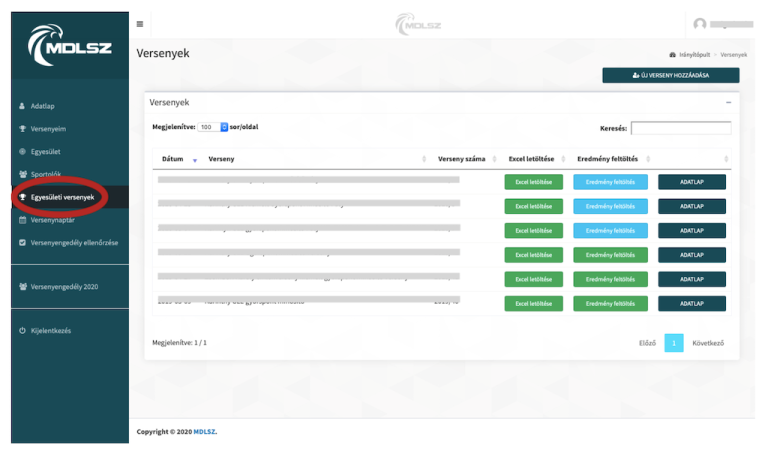Collapse the Versenyek panel with minus button
This screenshot has height=454, width=768.
728,103
